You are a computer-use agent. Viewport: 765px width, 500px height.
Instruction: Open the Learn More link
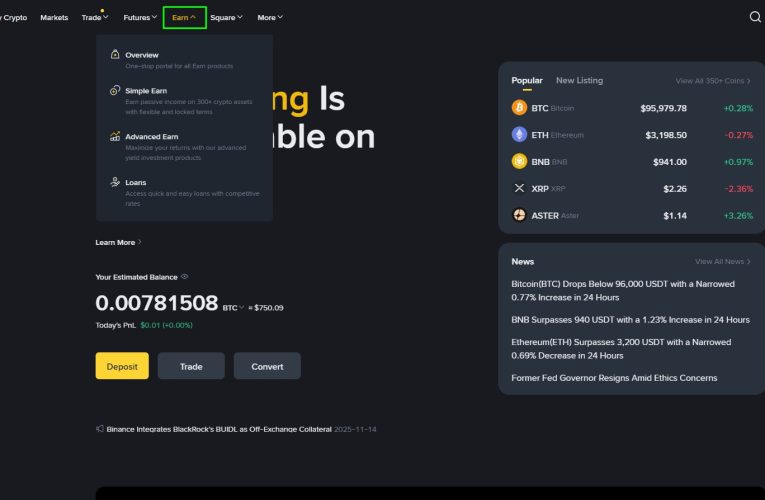(119, 242)
